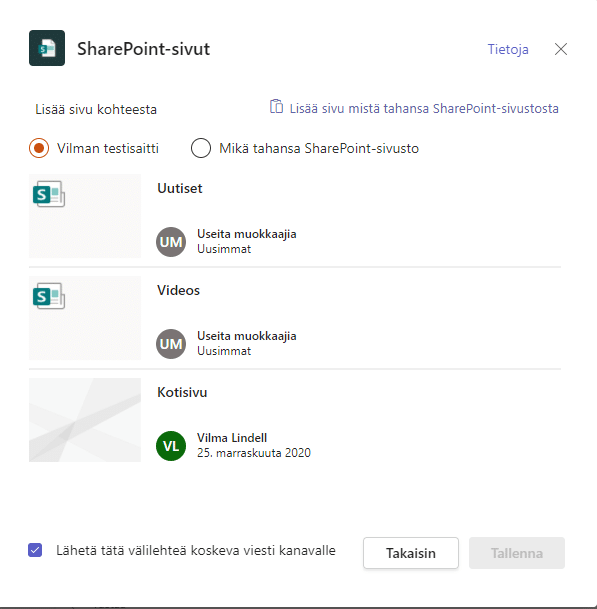Select the Kotisivu page title
This screenshot has width=597, height=609.
tap(182, 392)
